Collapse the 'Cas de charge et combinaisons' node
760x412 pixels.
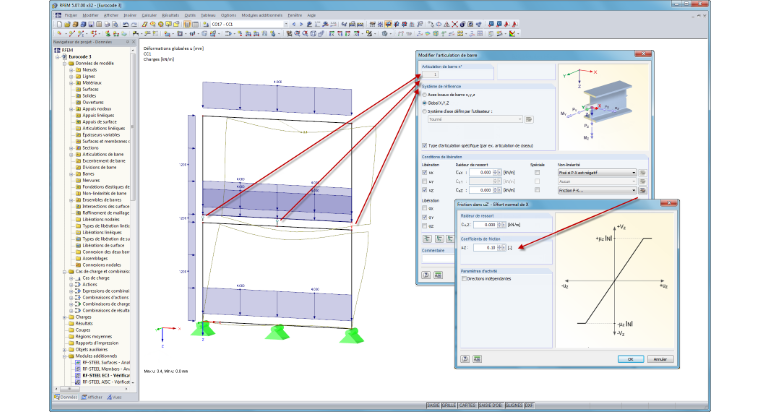tap(64, 271)
